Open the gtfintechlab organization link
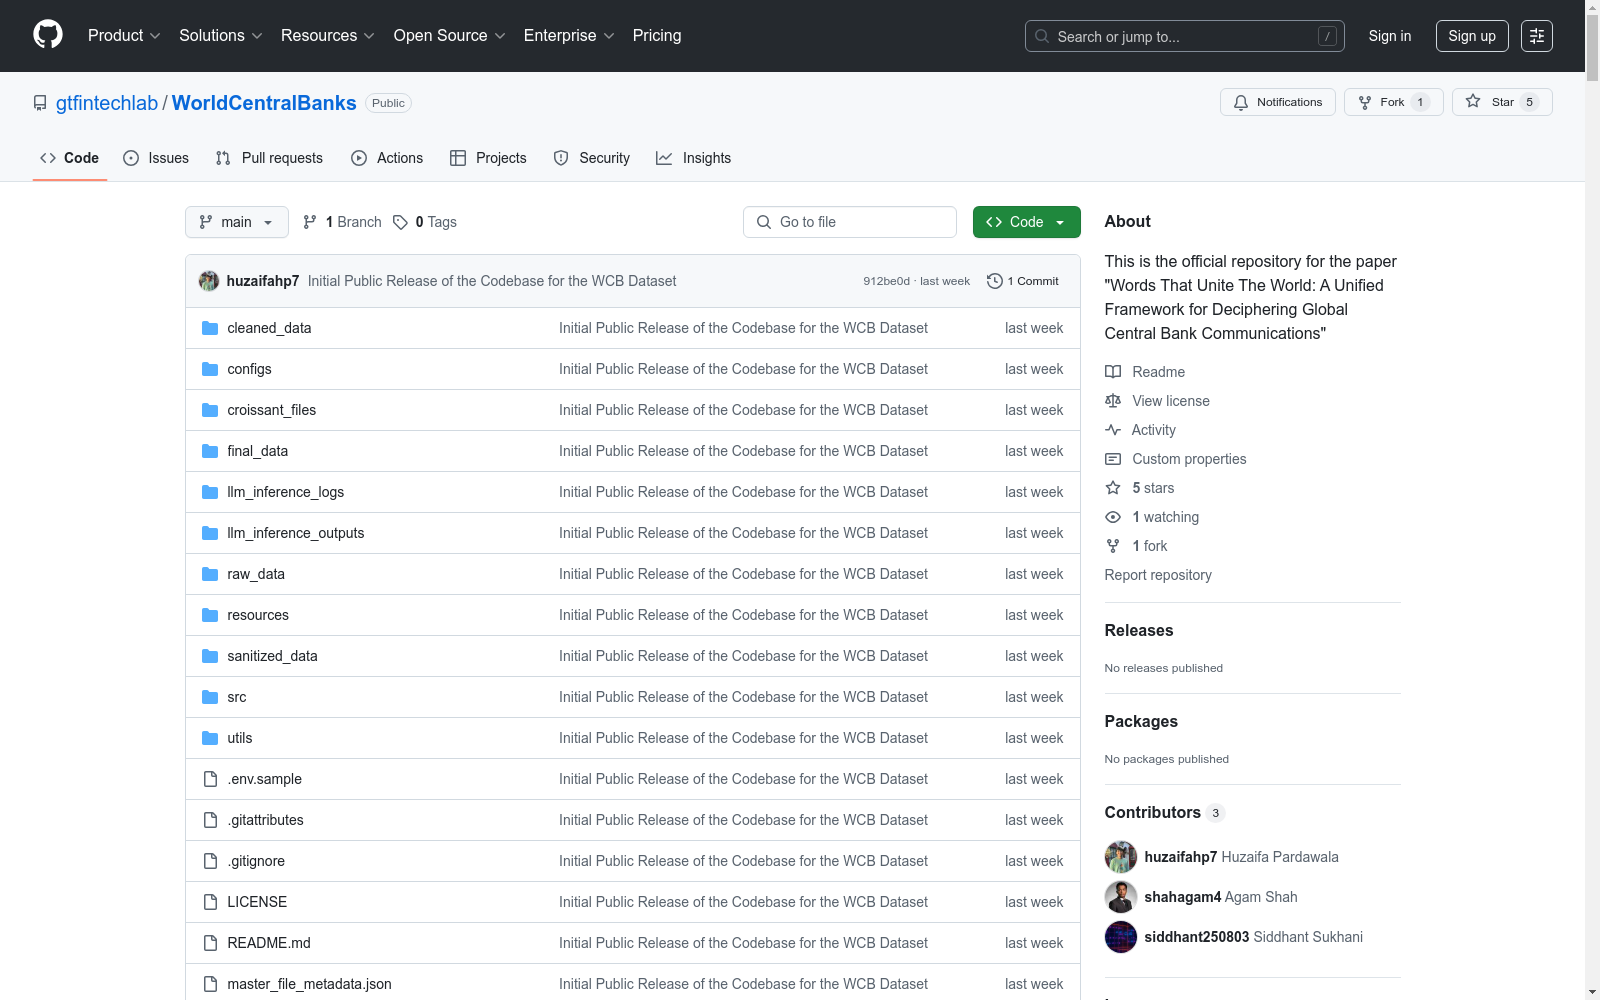The width and height of the screenshot is (1600, 1000). (x=107, y=103)
